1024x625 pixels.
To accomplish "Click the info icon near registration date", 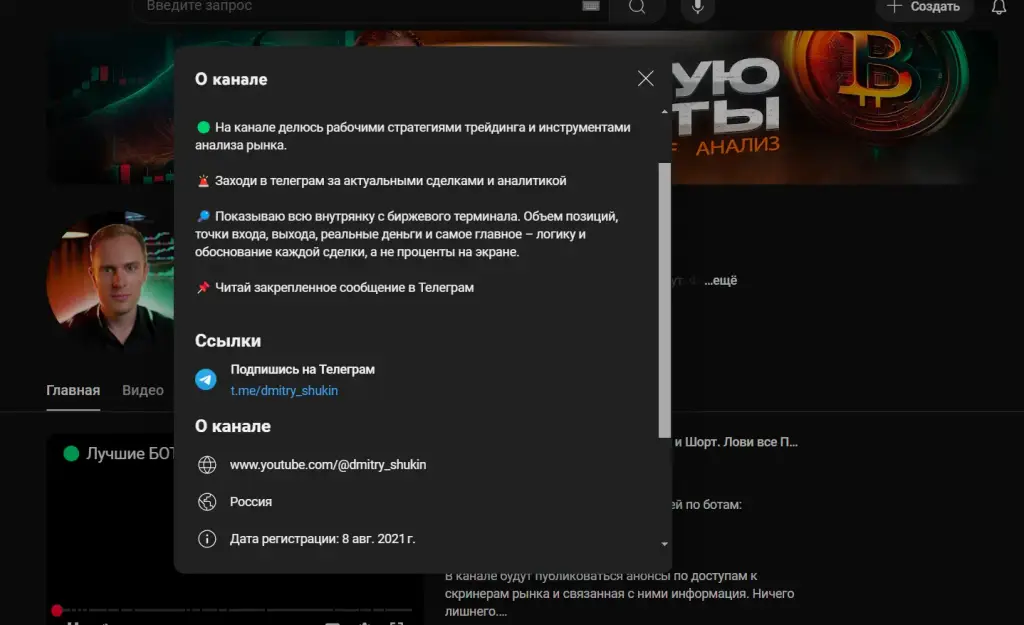I will click(207, 539).
